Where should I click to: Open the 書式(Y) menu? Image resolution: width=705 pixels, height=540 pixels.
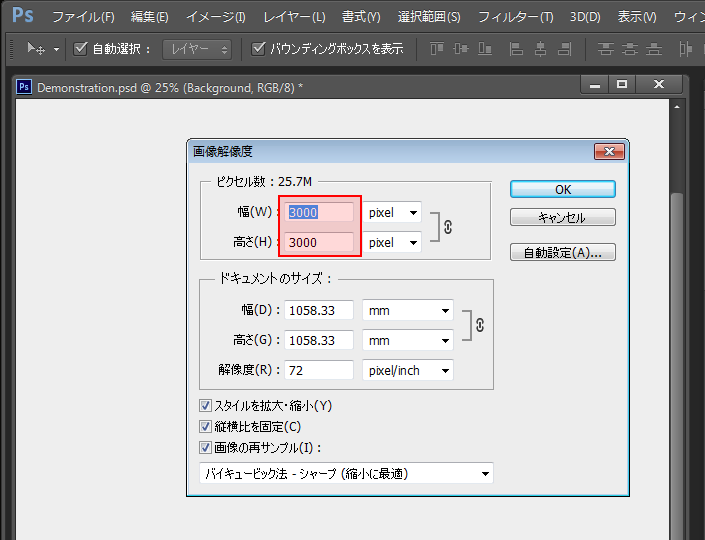coord(361,17)
